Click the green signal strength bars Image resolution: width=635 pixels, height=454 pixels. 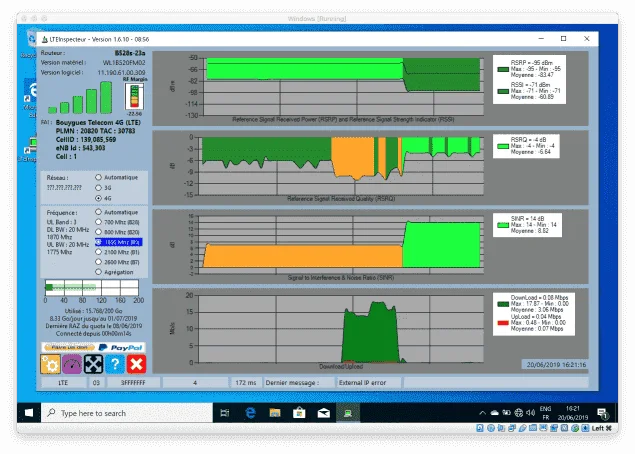pos(80,98)
